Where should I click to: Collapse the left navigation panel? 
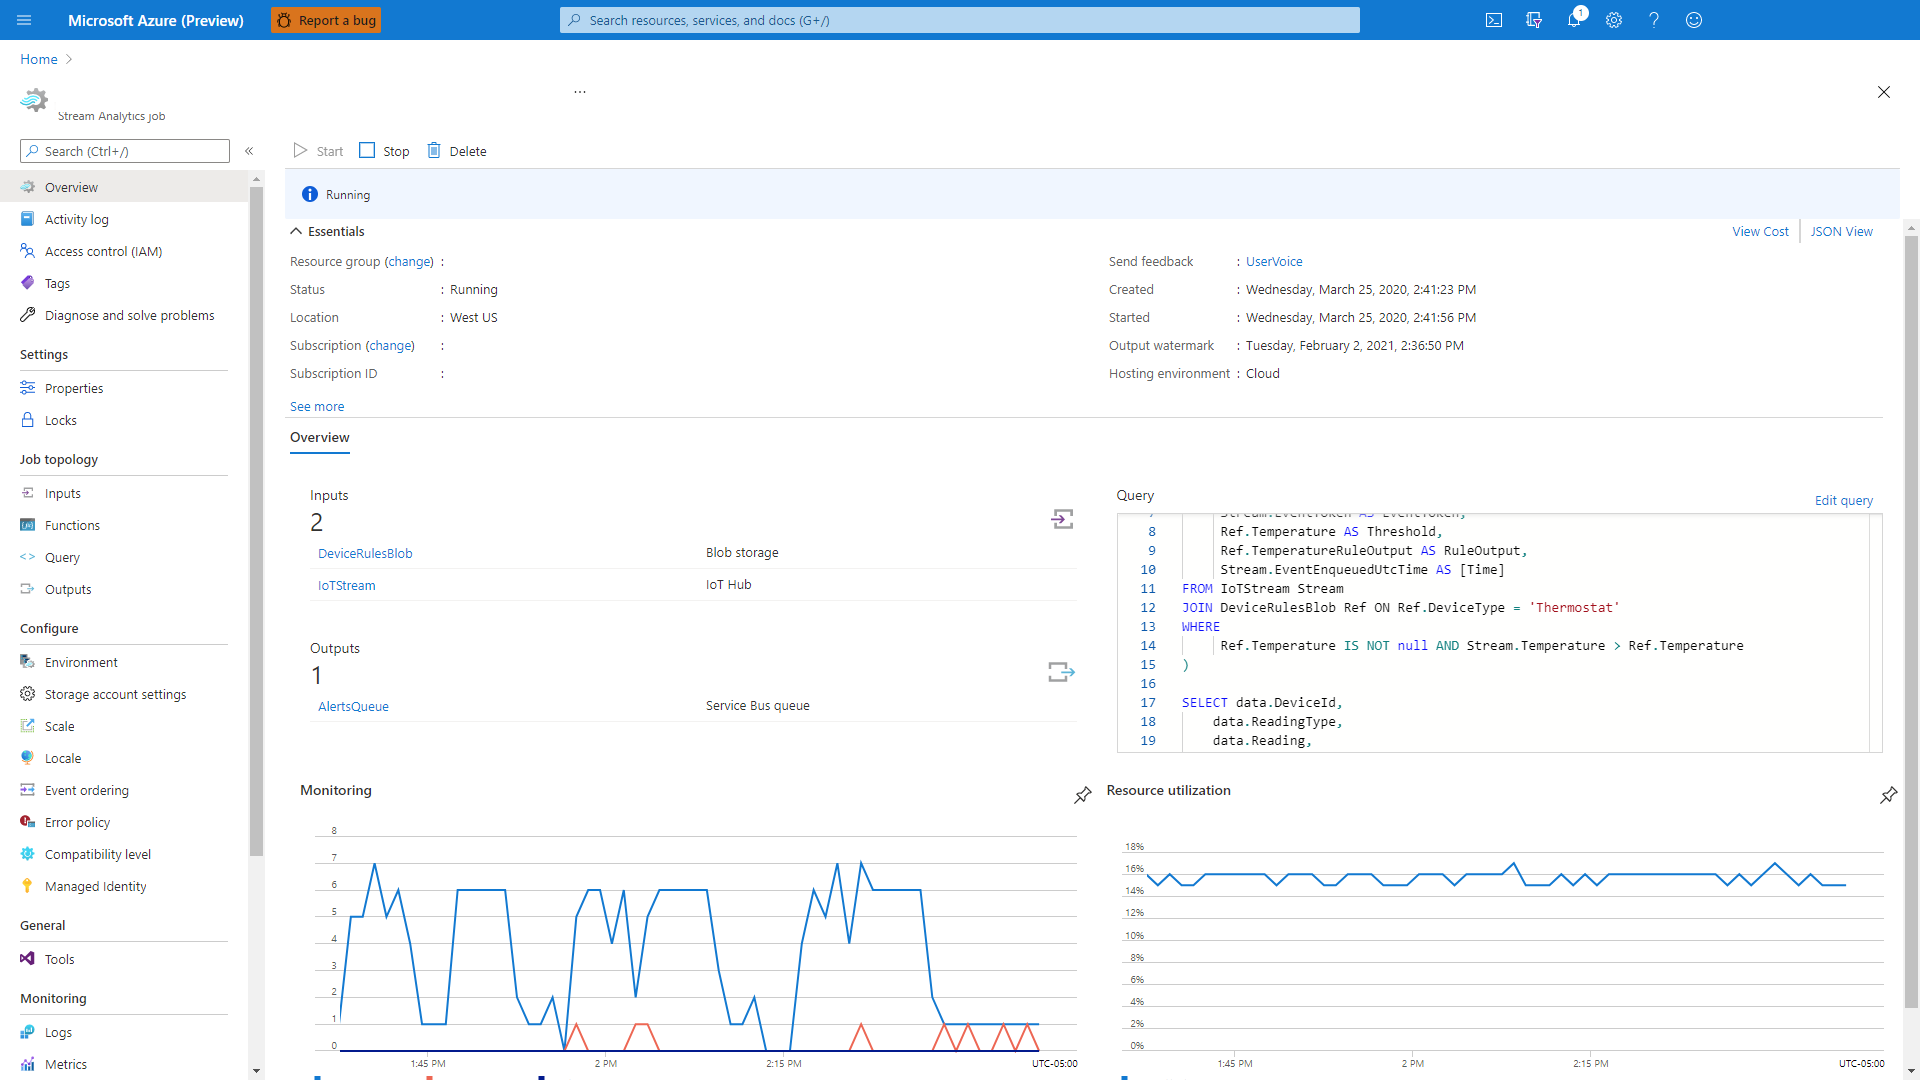248,150
